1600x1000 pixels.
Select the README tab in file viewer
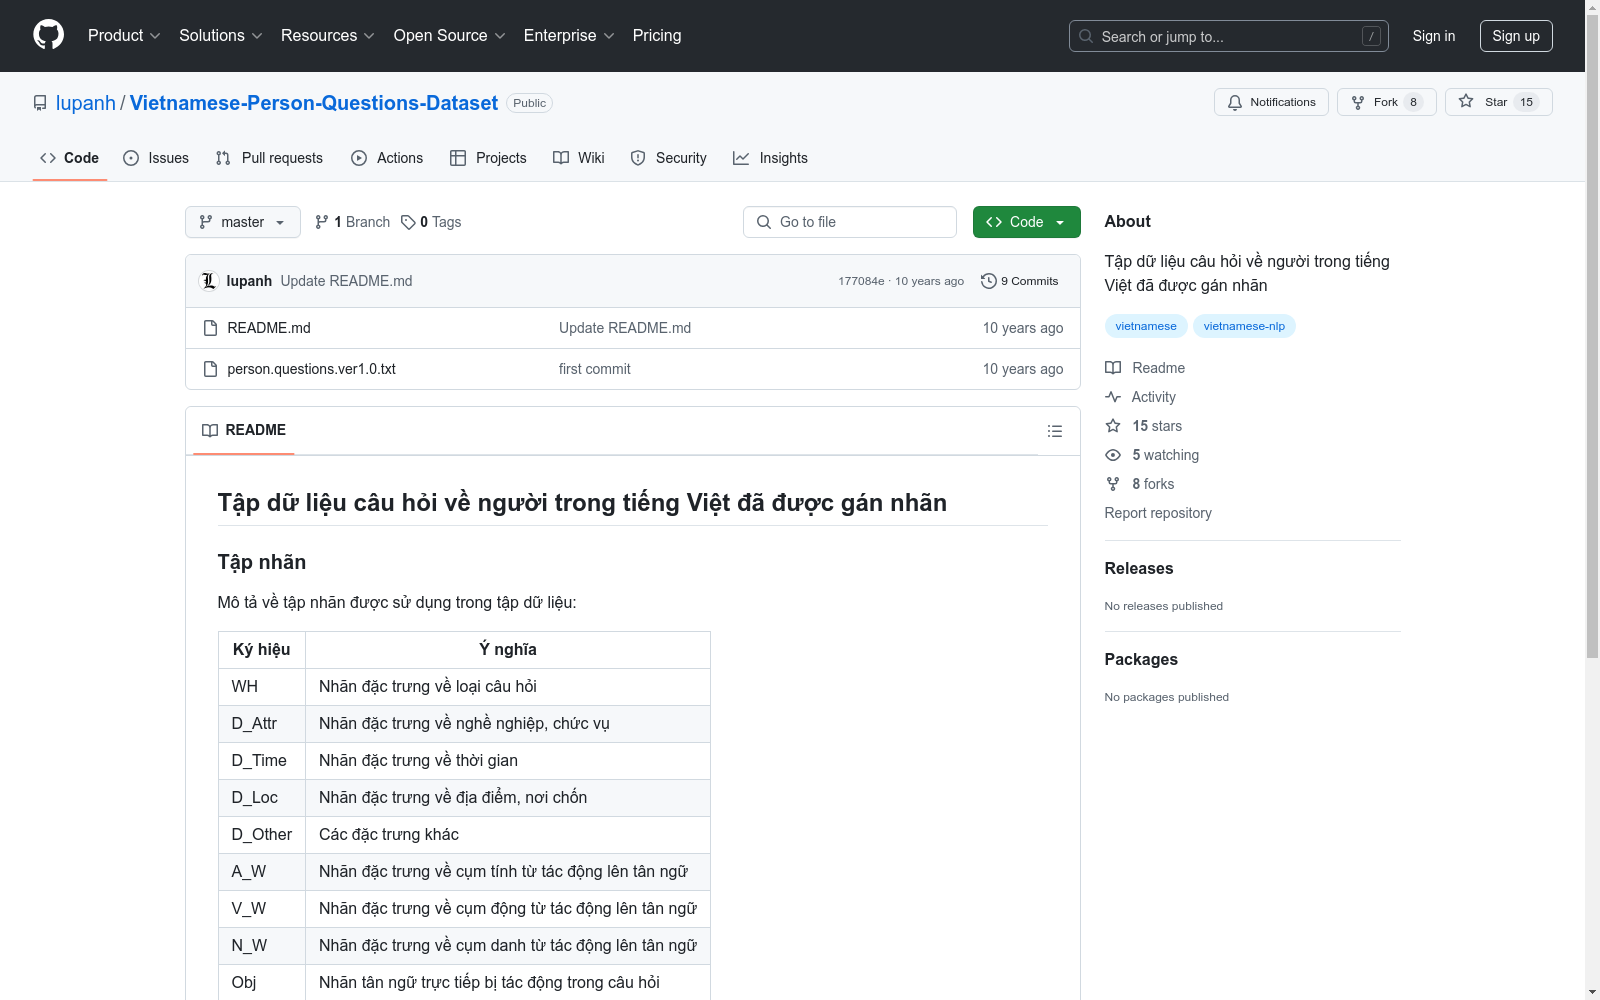[244, 430]
